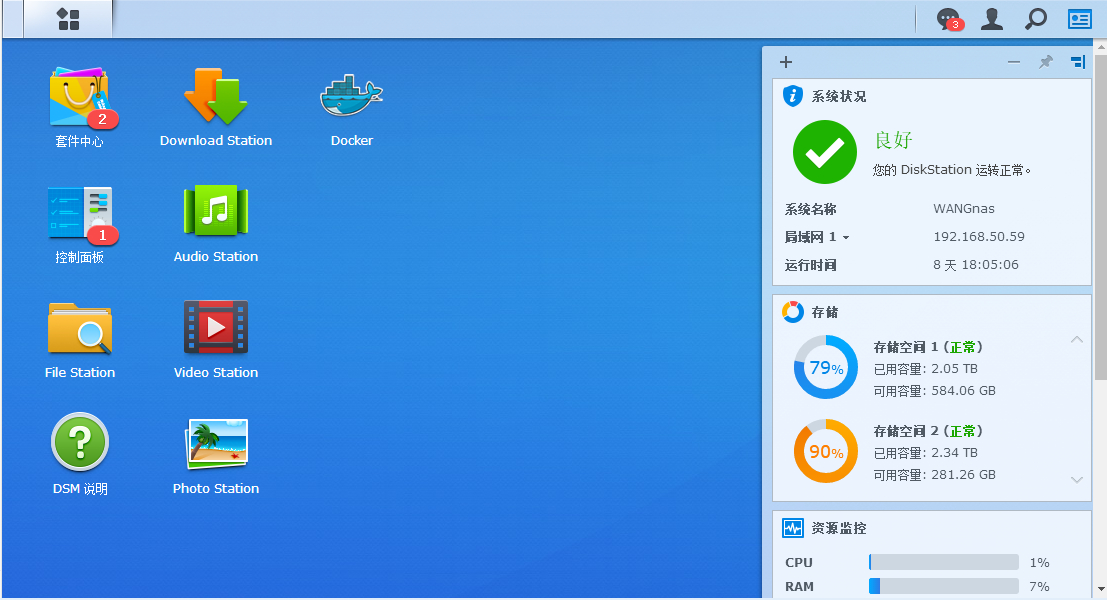Image resolution: width=1107 pixels, height=600 pixels.
Task: Click the Resource Monitor (资源监控) icon
Action: coord(793,527)
